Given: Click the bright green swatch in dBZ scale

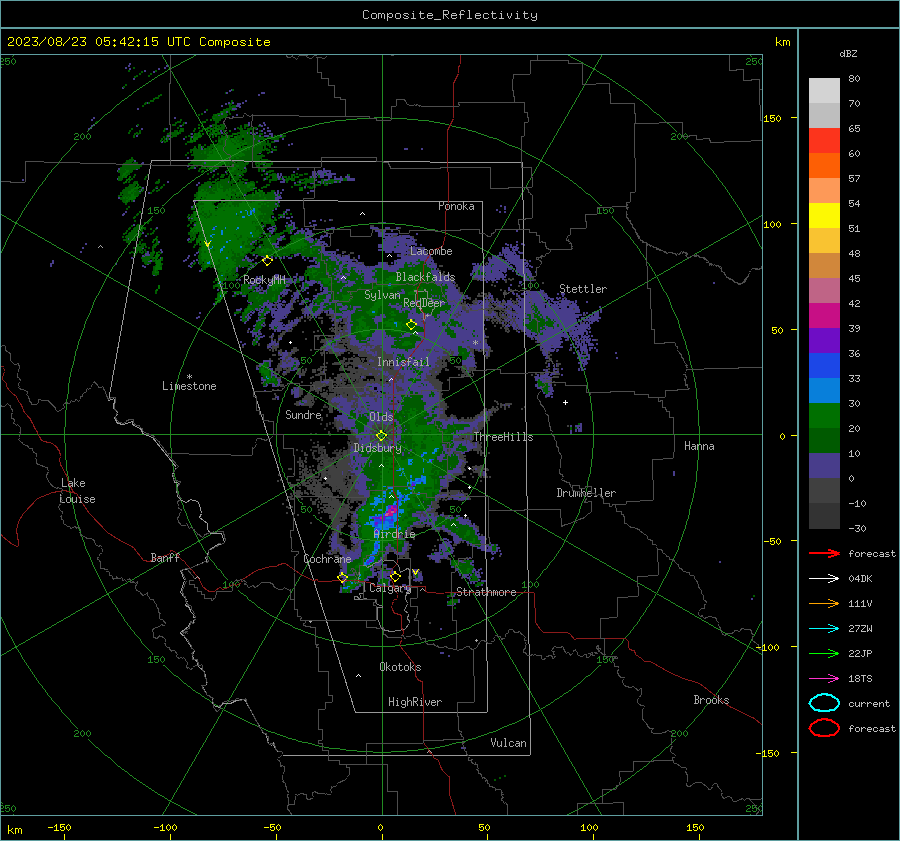Looking at the screenshot, I should [x=824, y=416].
